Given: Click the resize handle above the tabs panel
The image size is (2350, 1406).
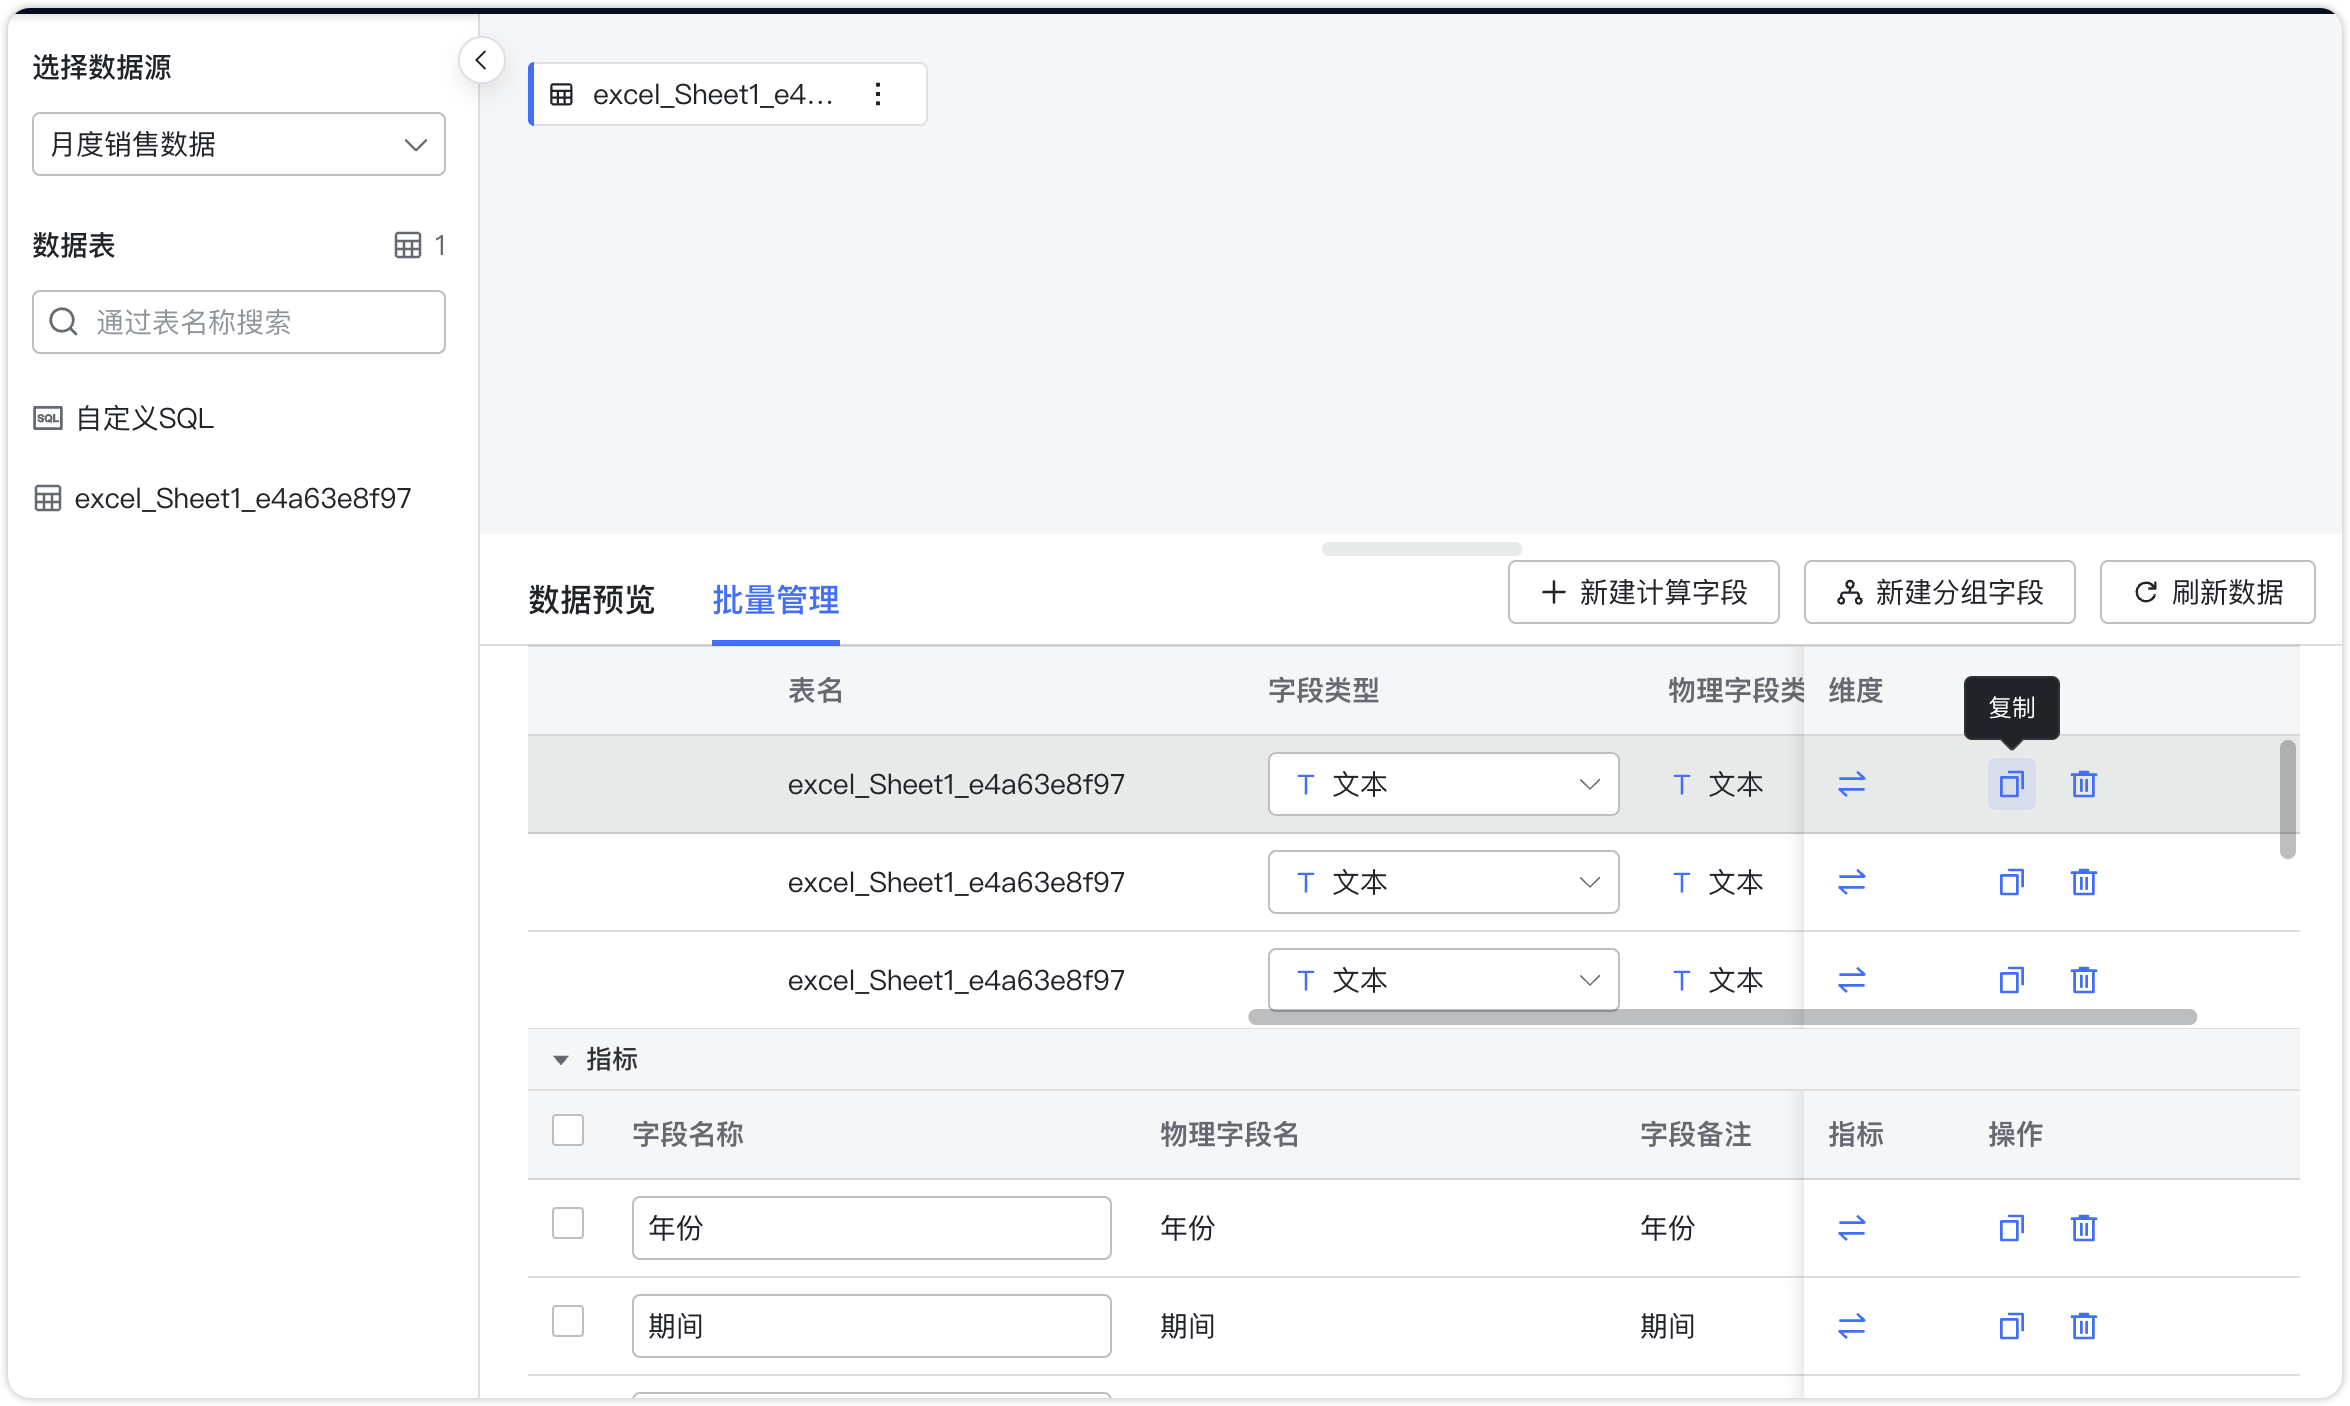Looking at the screenshot, I should pos(1422,549).
